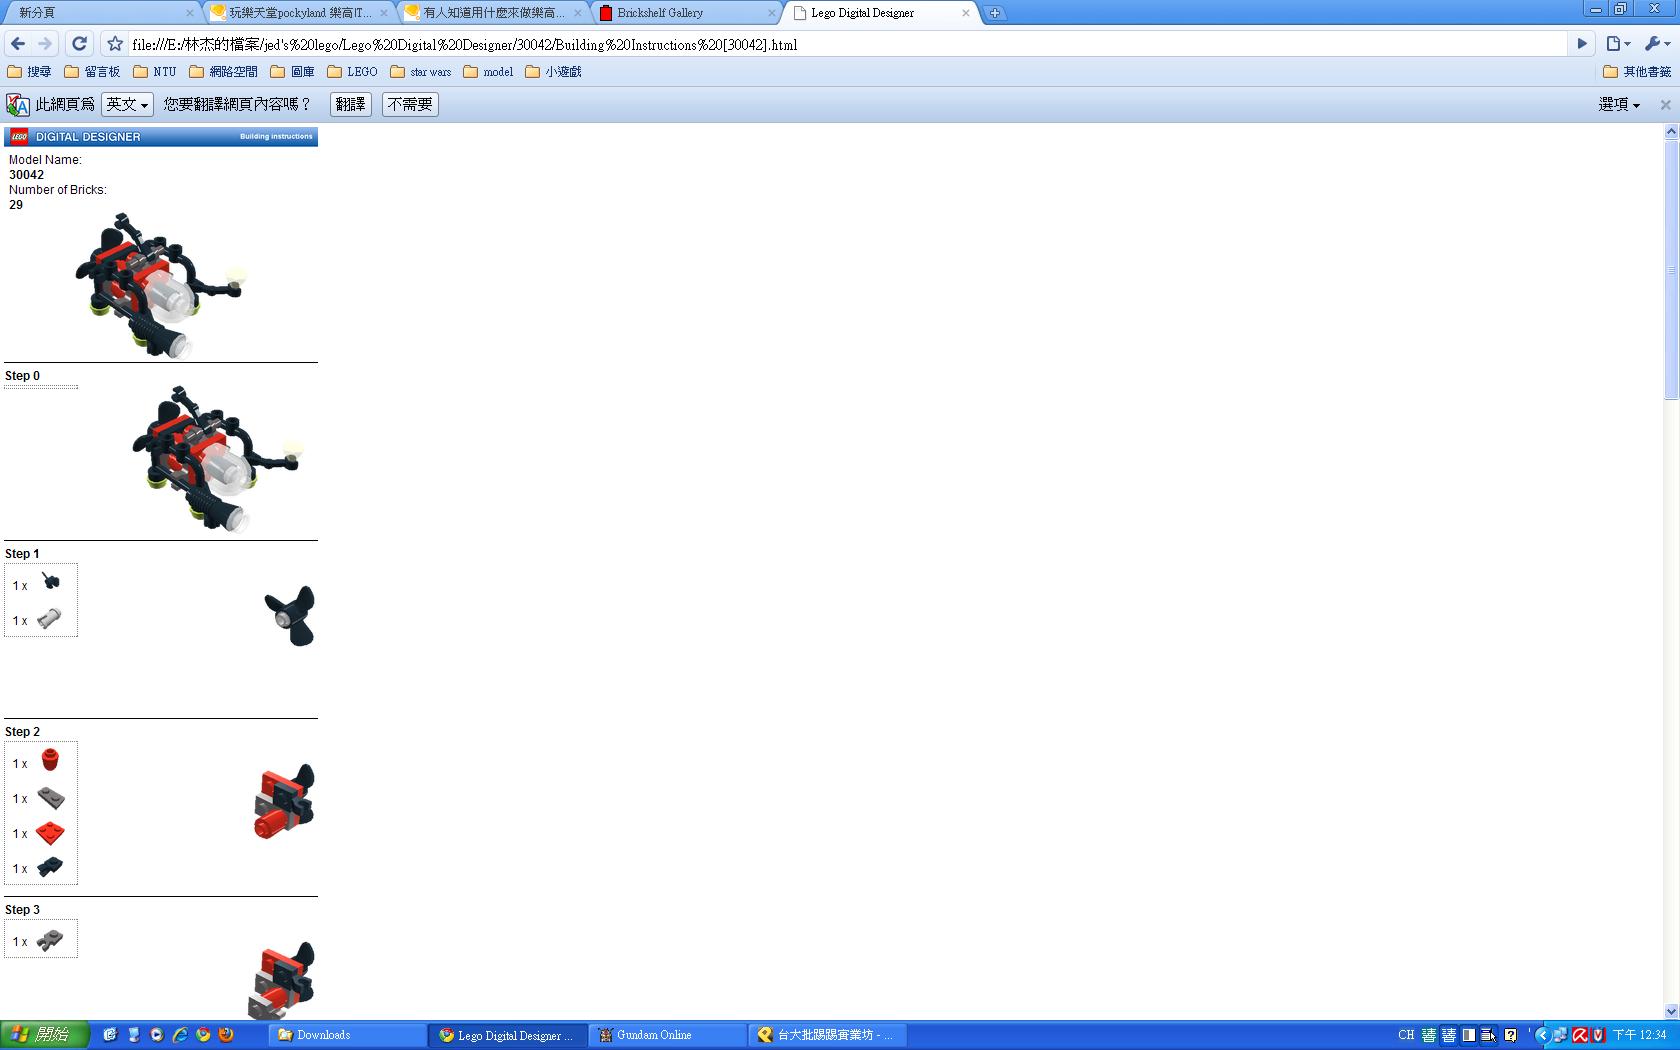Click the model overview image
Screen dimensions: 1680x1050
pos(160,285)
